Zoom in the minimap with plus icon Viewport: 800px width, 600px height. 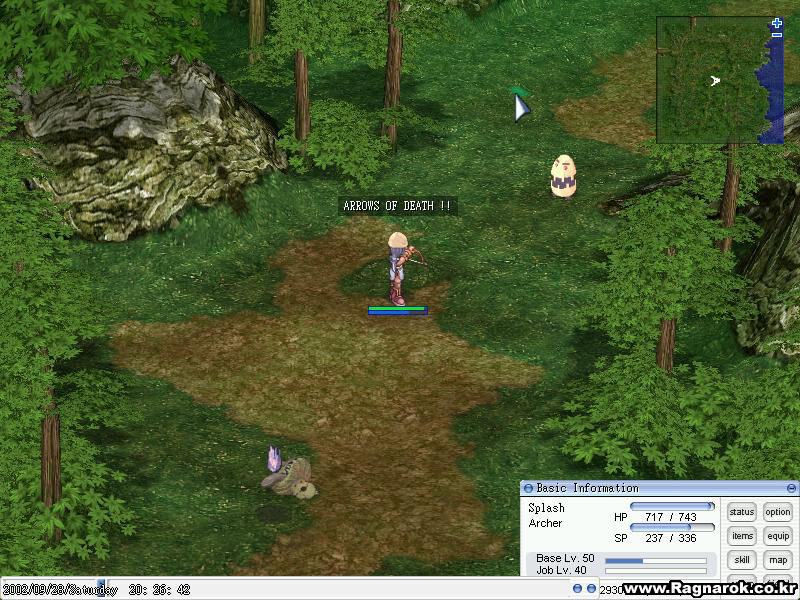[x=777, y=23]
